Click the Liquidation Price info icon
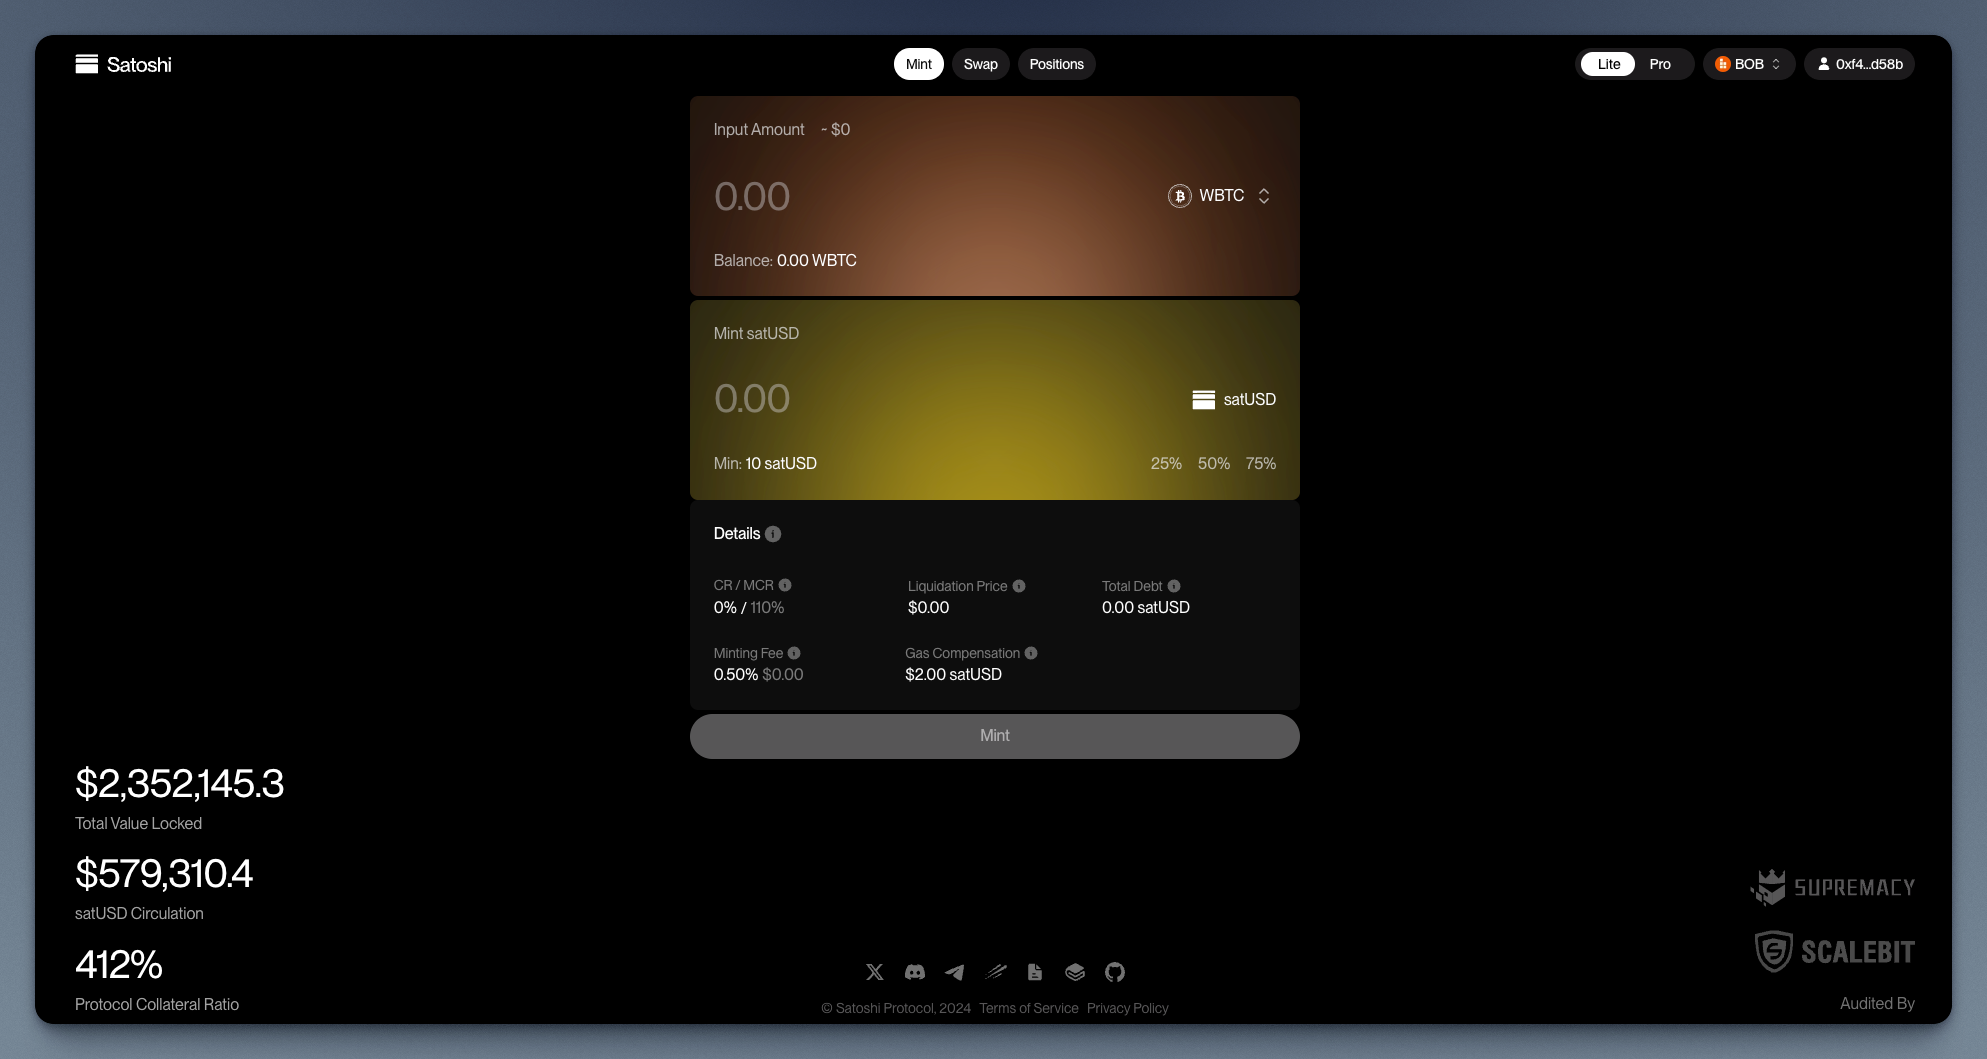1987x1059 pixels. tap(1019, 586)
